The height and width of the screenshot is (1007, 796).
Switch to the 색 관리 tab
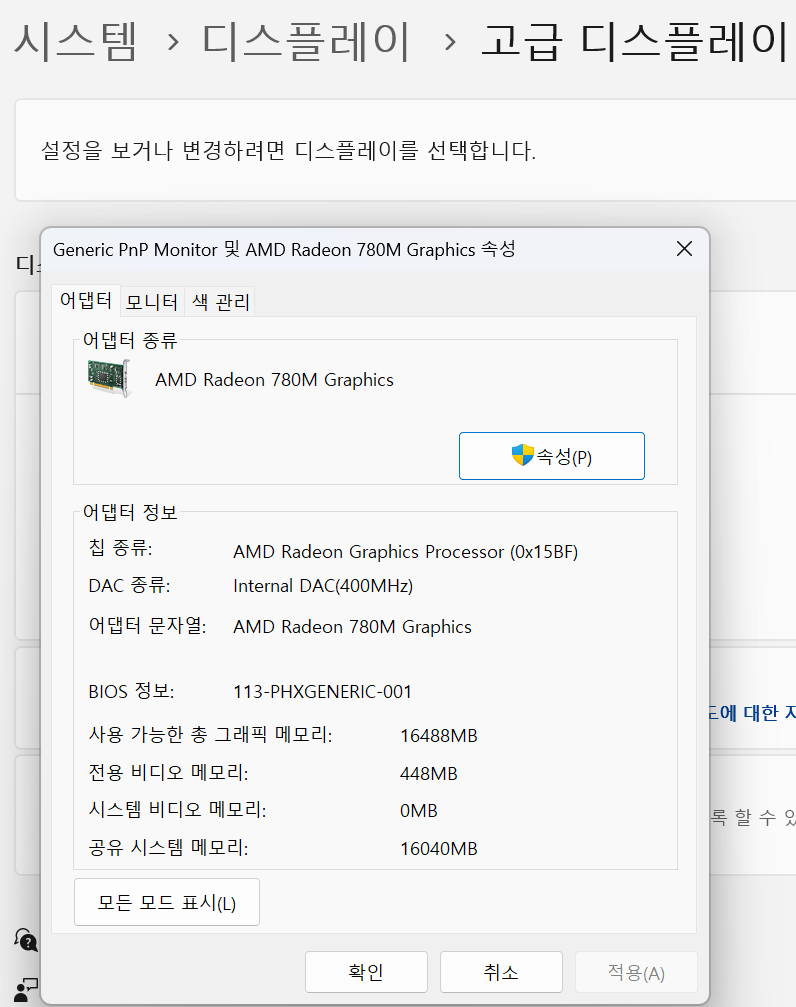[220, 302]
